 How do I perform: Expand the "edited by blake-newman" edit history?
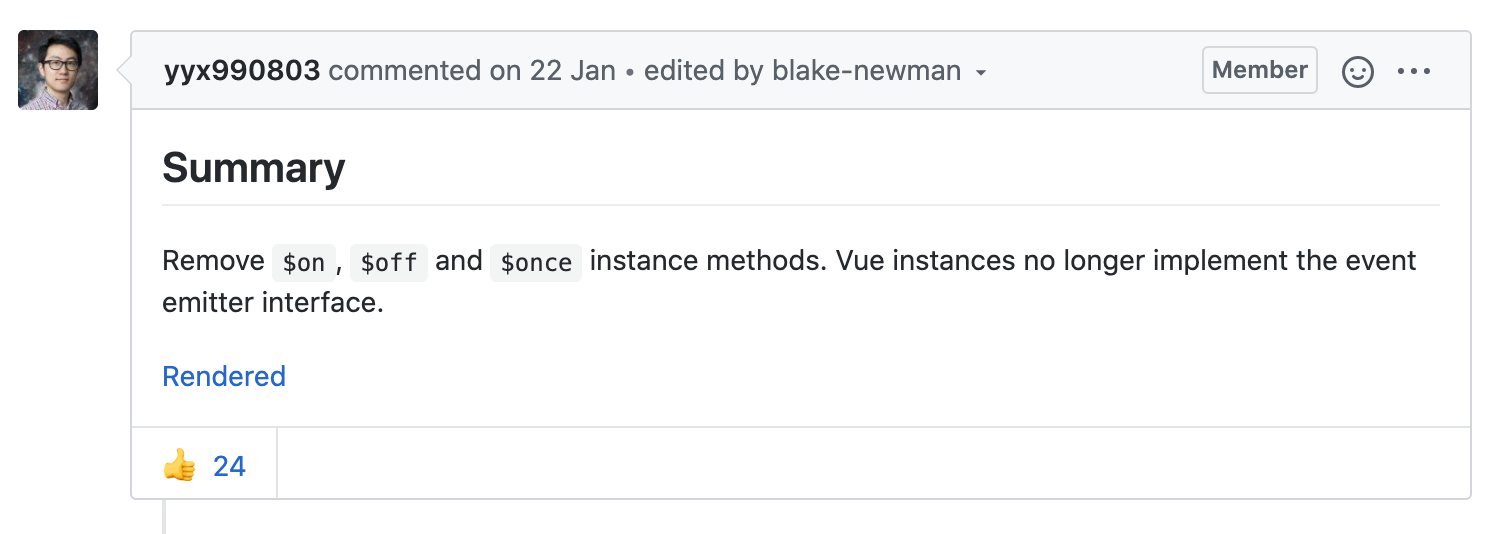(x=802, y=71)
